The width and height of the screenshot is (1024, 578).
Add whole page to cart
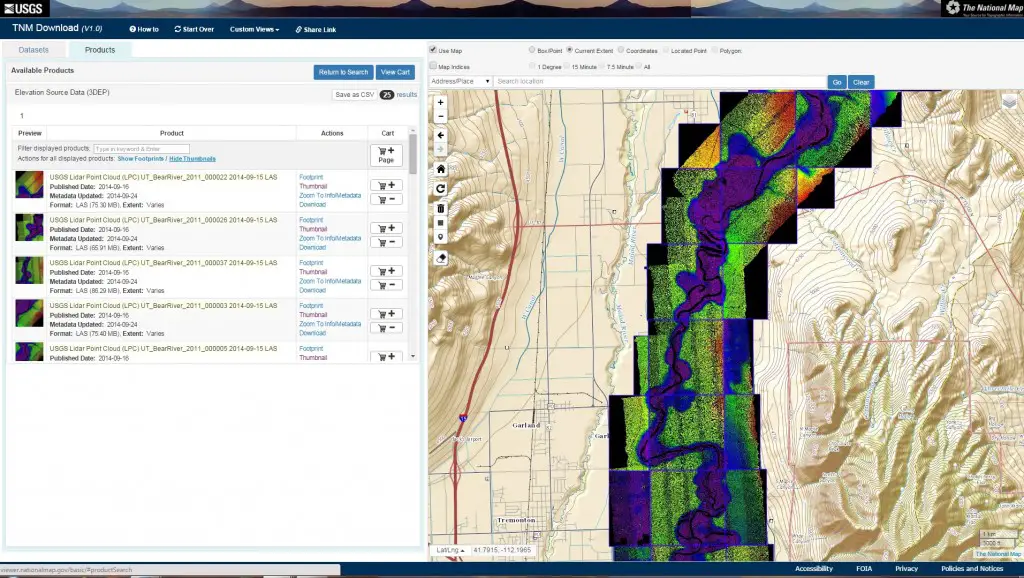[386, 155]
